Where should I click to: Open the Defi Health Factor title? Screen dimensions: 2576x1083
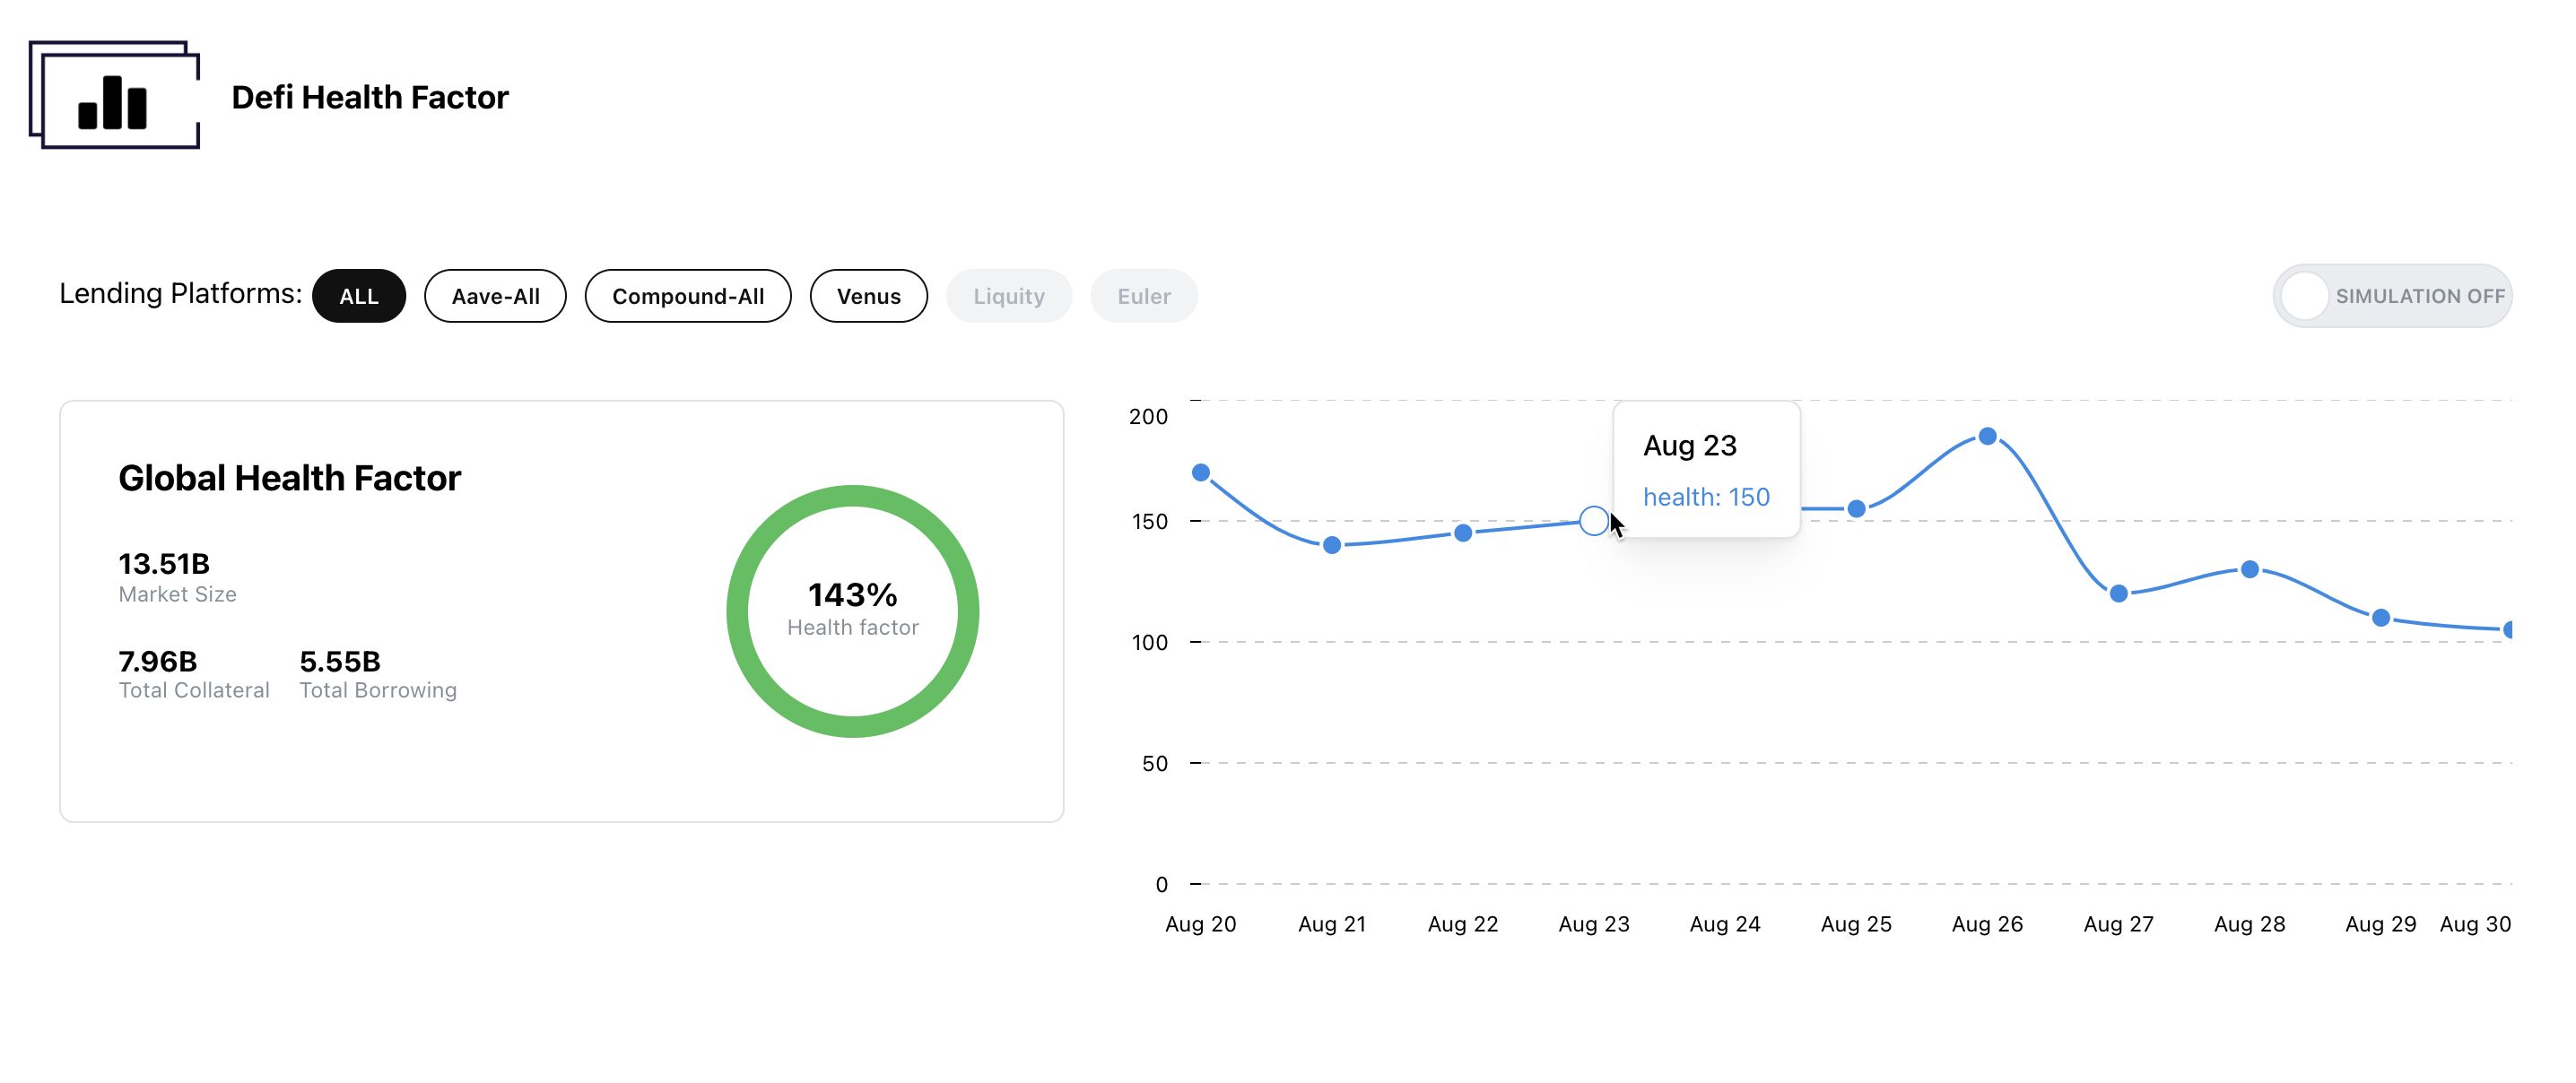[370, 97]
